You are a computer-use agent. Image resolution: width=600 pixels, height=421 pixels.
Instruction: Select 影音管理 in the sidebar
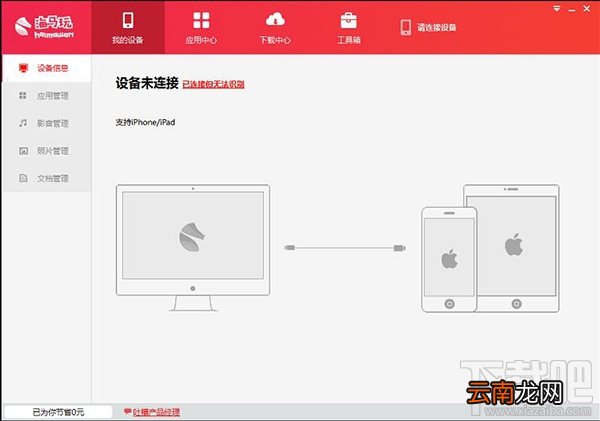coord(47,123)
